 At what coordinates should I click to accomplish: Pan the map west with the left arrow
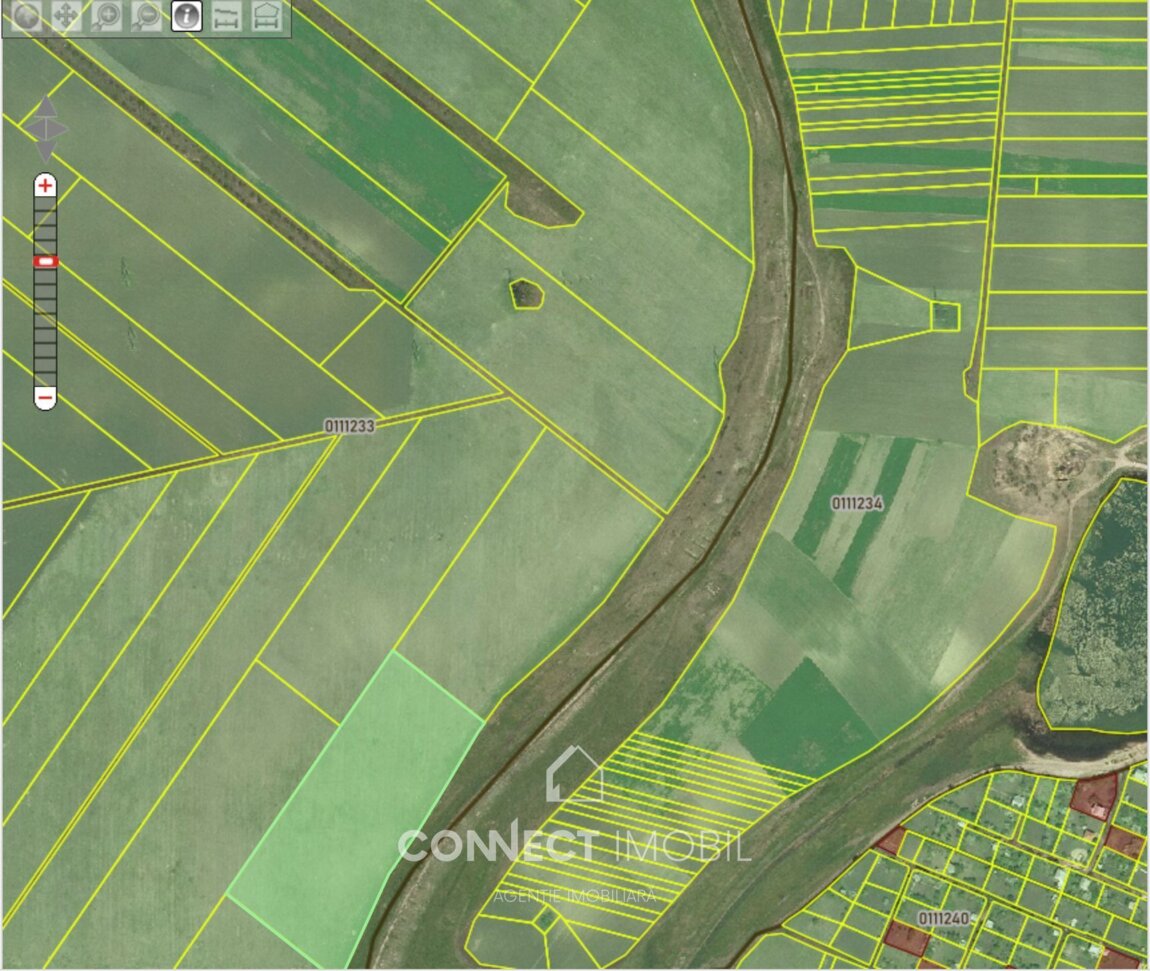pyautogui.click(x=32, y=129)
